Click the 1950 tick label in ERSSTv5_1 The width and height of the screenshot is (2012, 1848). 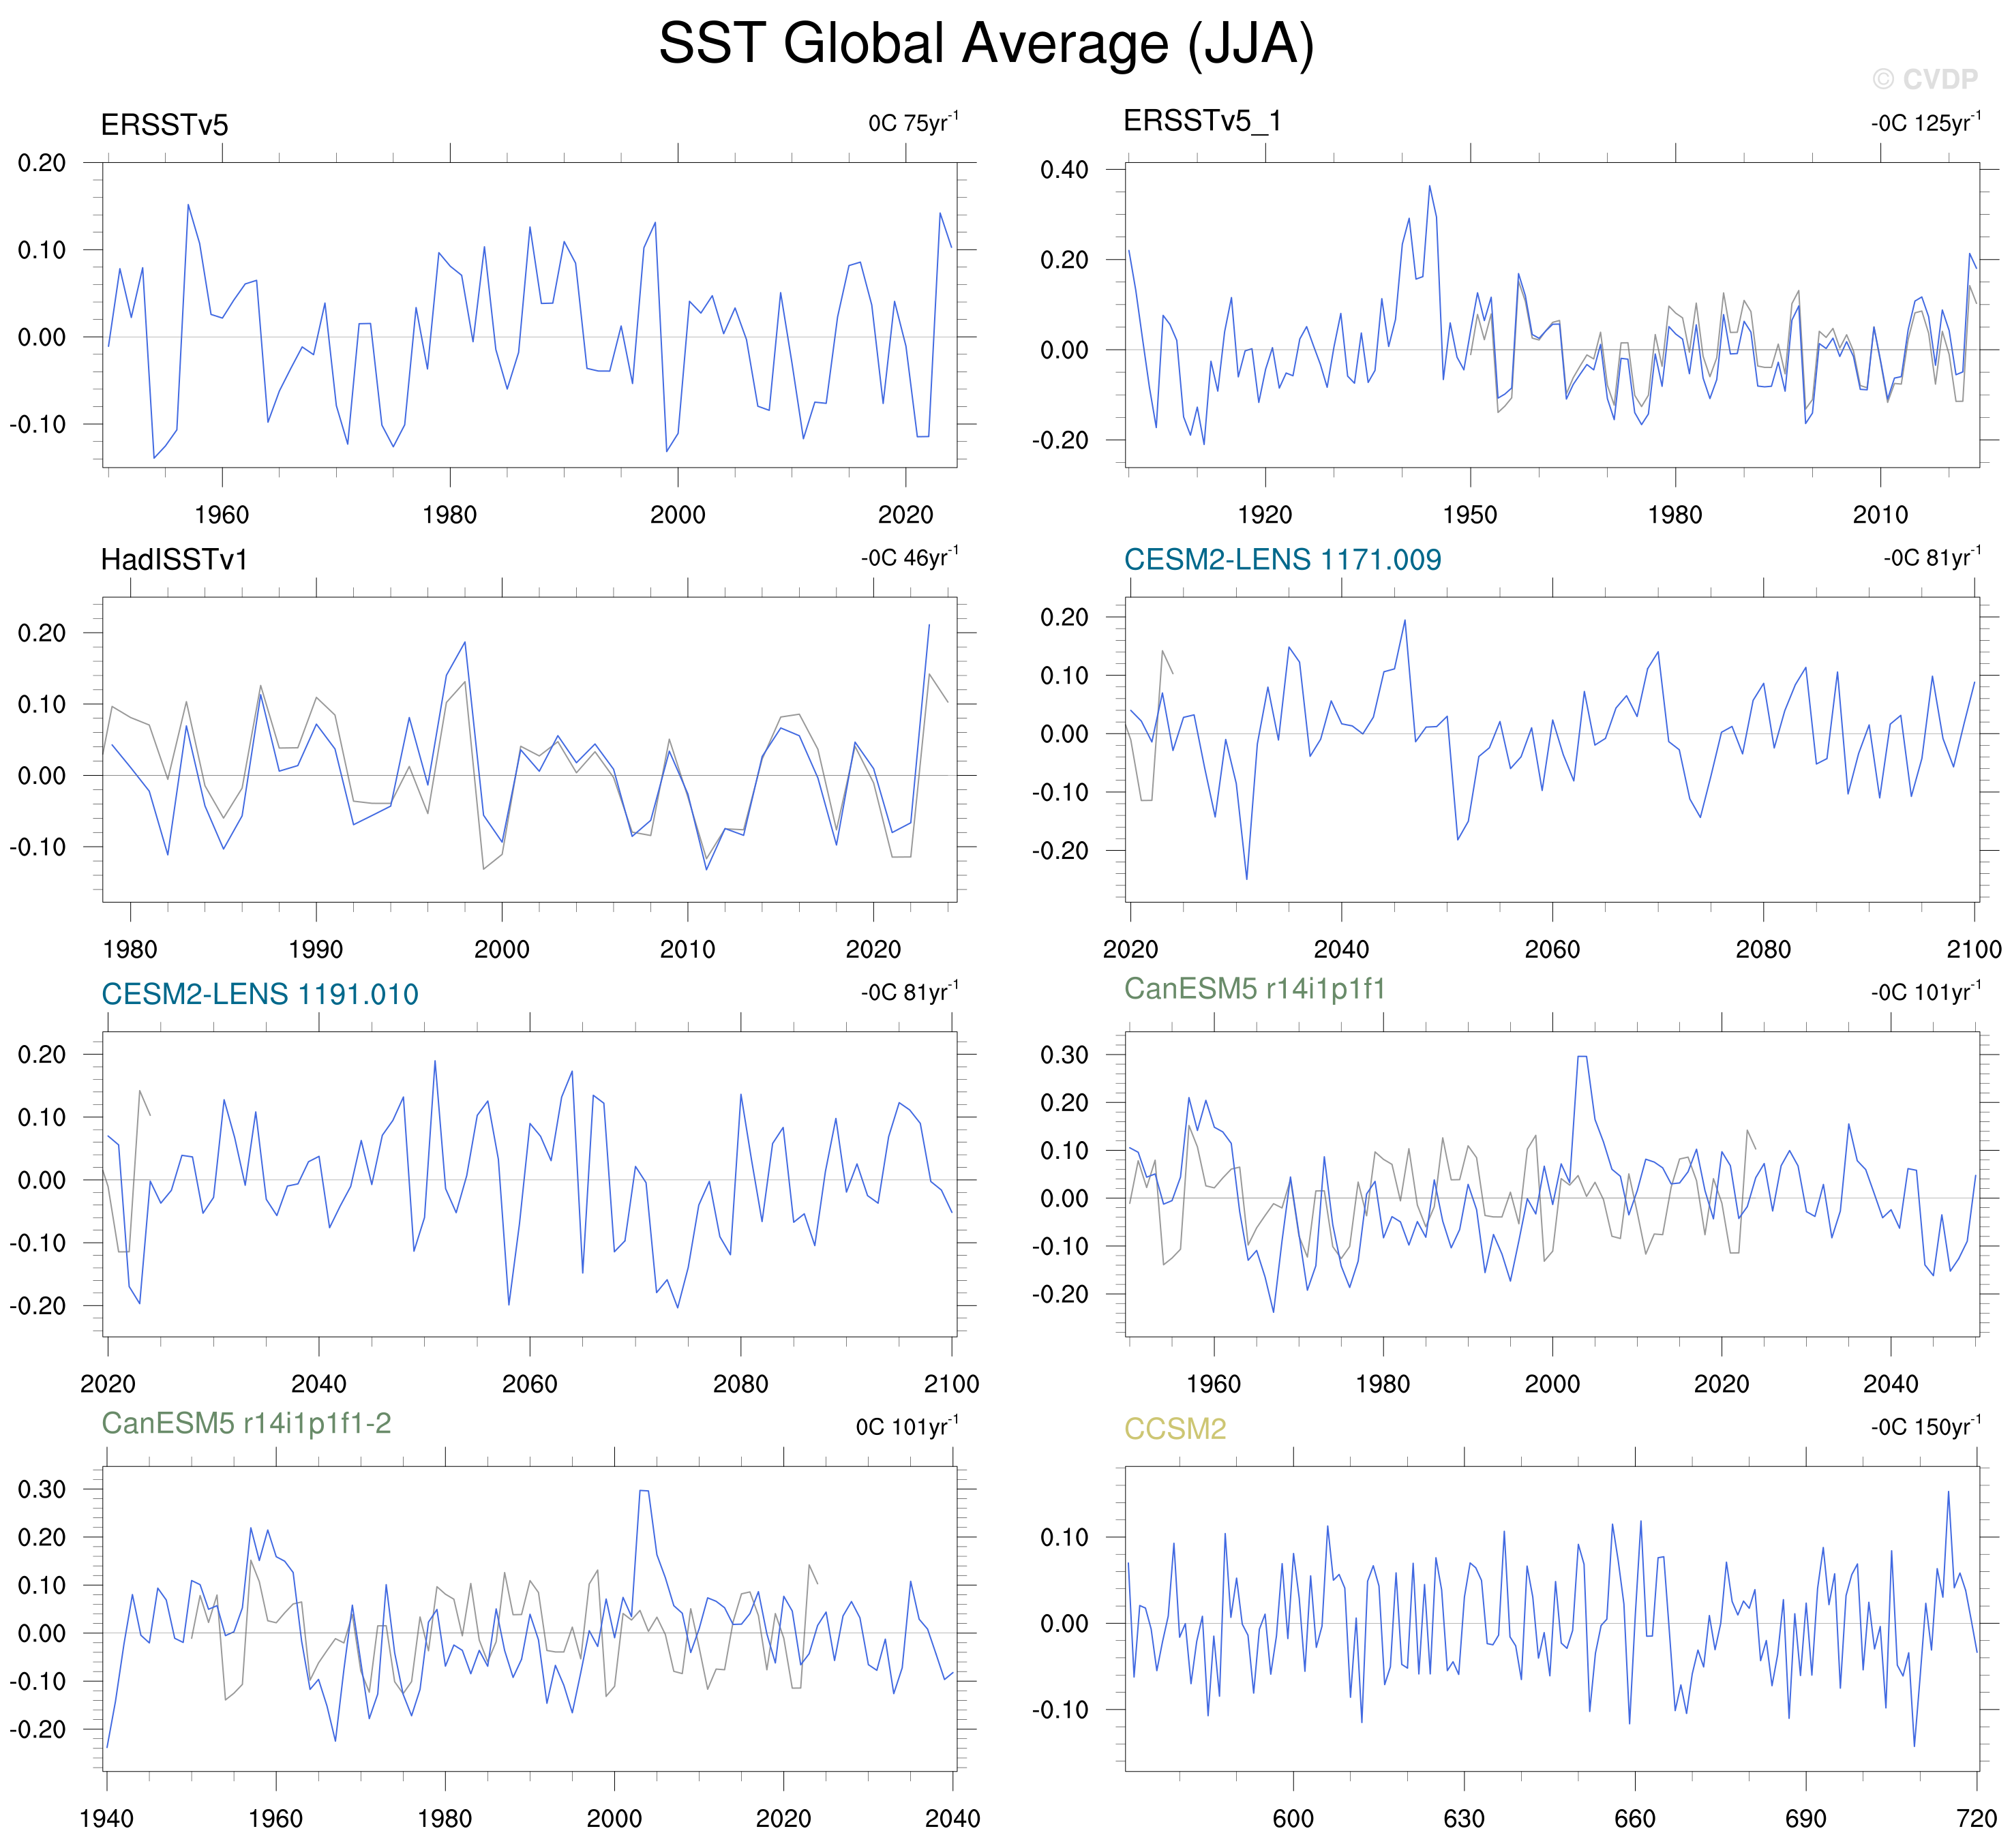pos(1470,515)
